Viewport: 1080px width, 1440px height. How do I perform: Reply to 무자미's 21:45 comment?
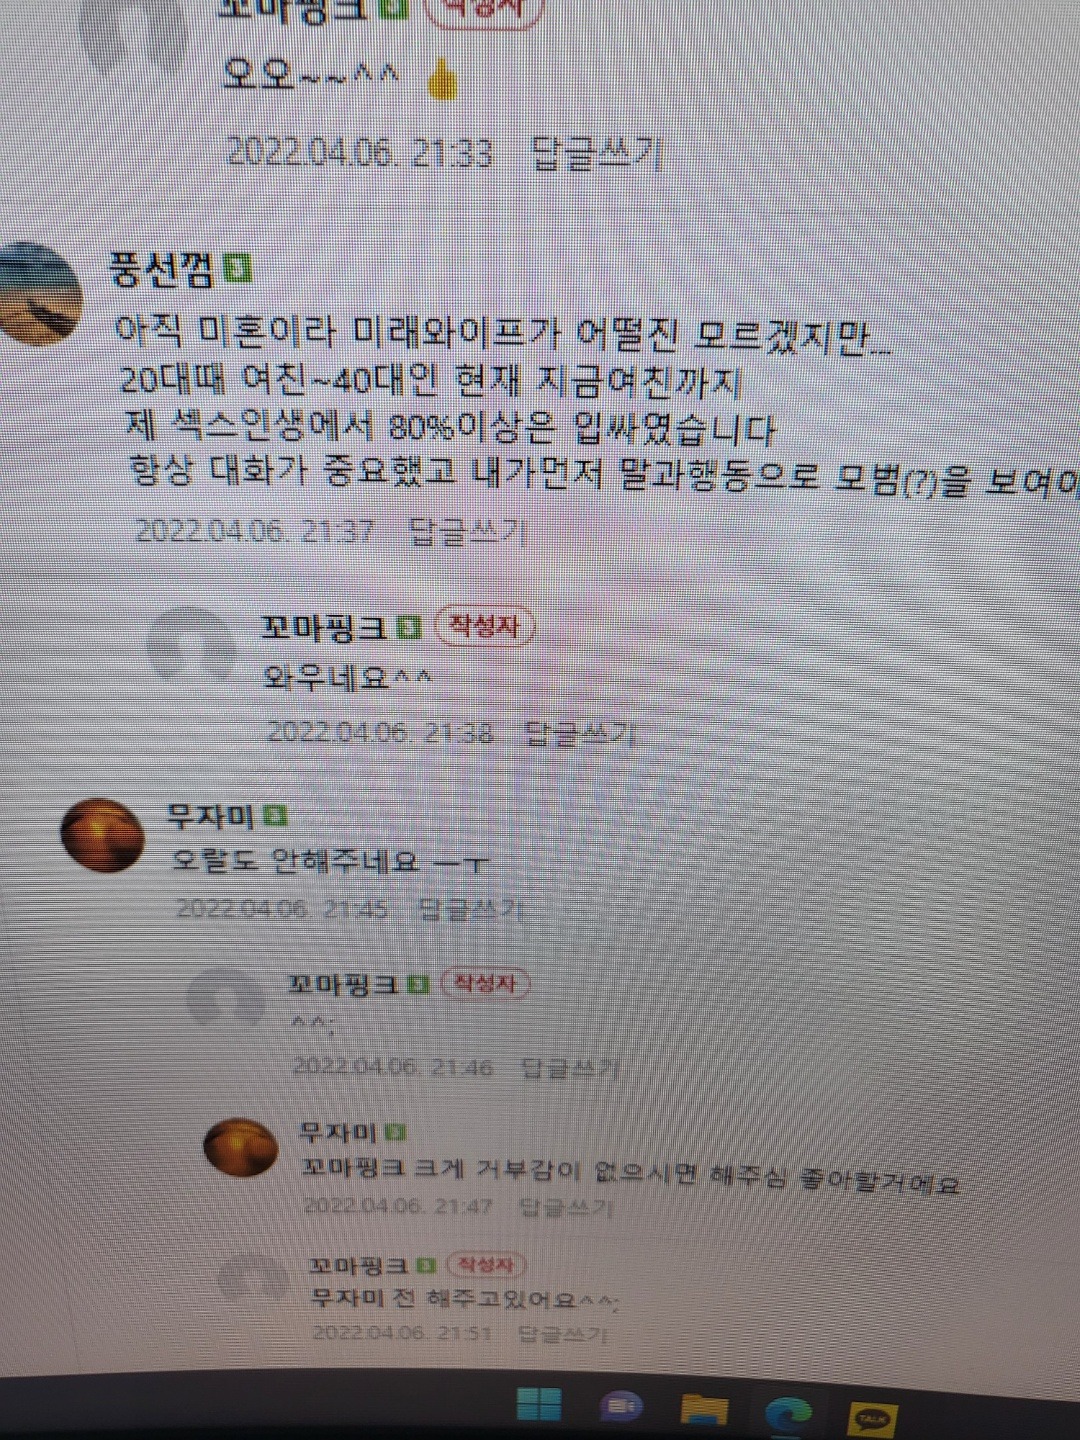pyautogui.click(x=469, y=909)
